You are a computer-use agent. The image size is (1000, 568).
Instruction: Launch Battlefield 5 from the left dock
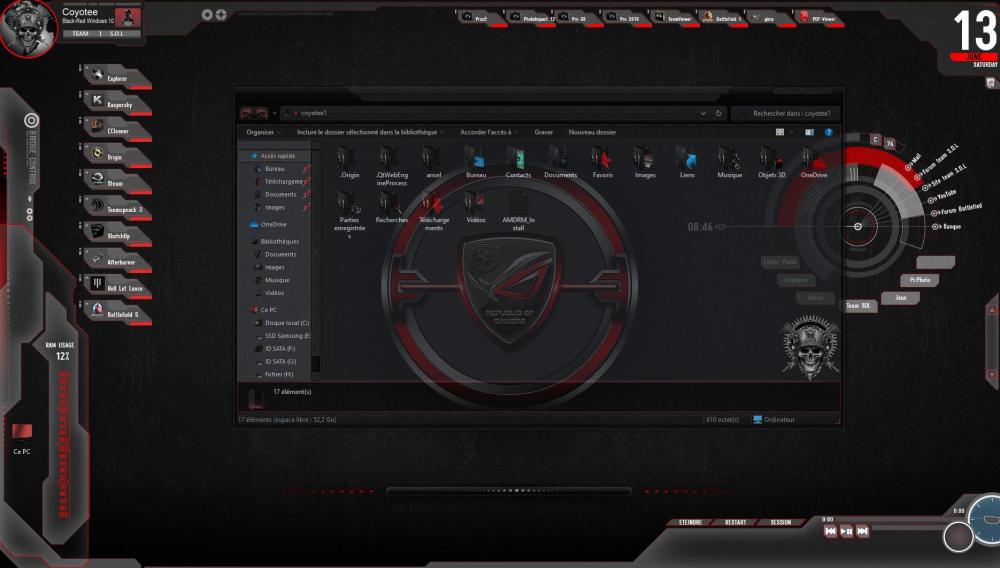tap(120, 314)
